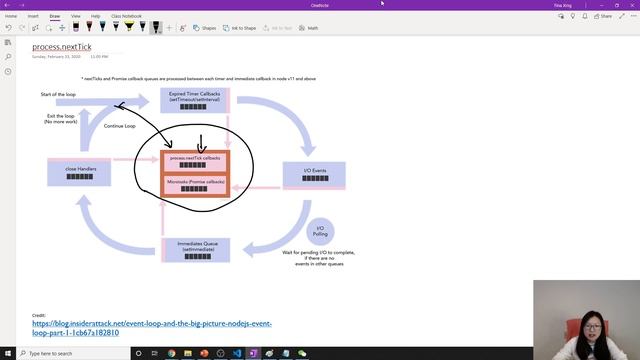Image resolution: width=640 pixels, height=360 pixels.
Task: Open the selected black pen's options arrow
Action: click(x=159, y=31)
